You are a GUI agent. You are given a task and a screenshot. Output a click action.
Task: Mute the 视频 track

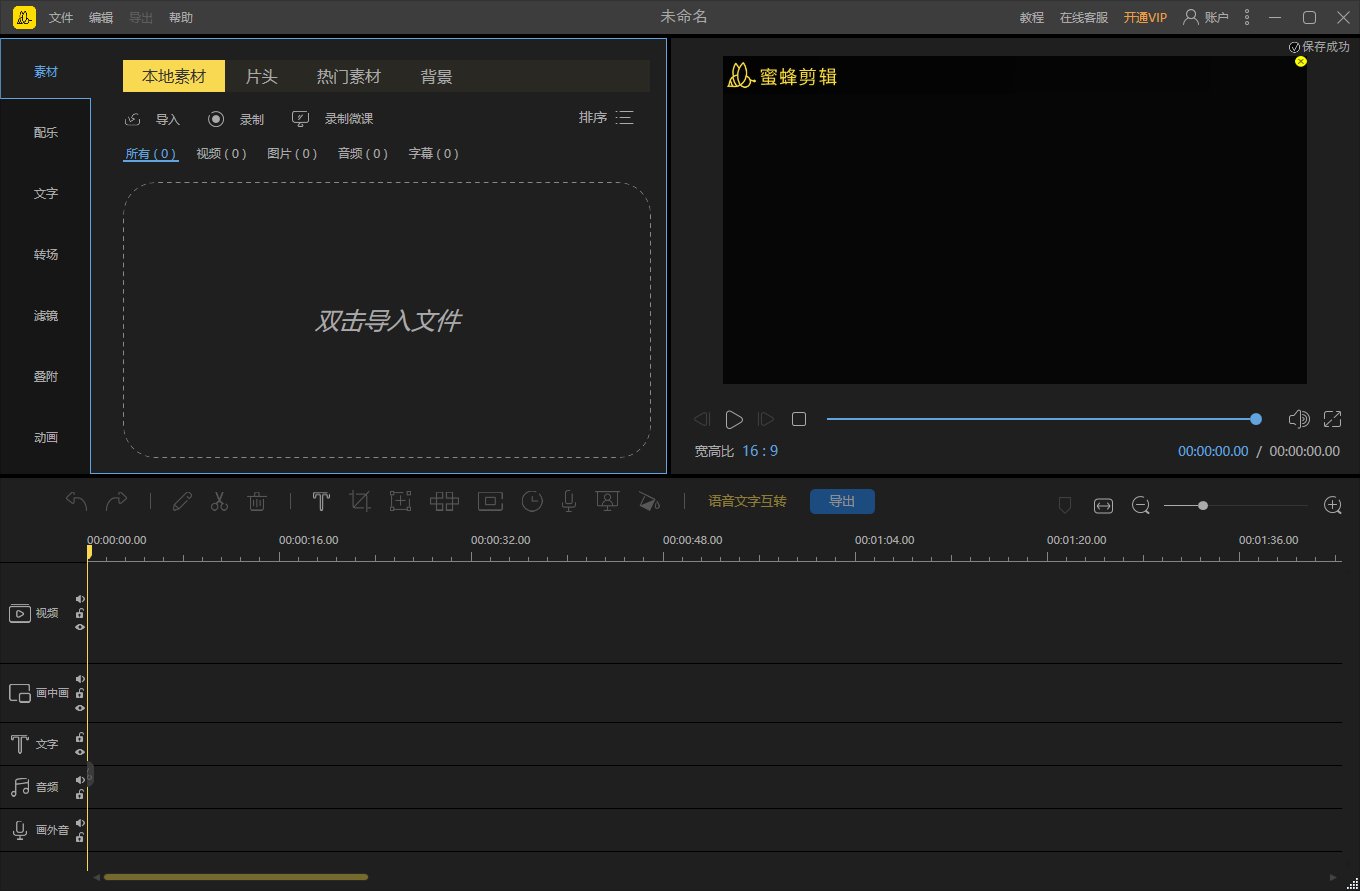point(79,598)
